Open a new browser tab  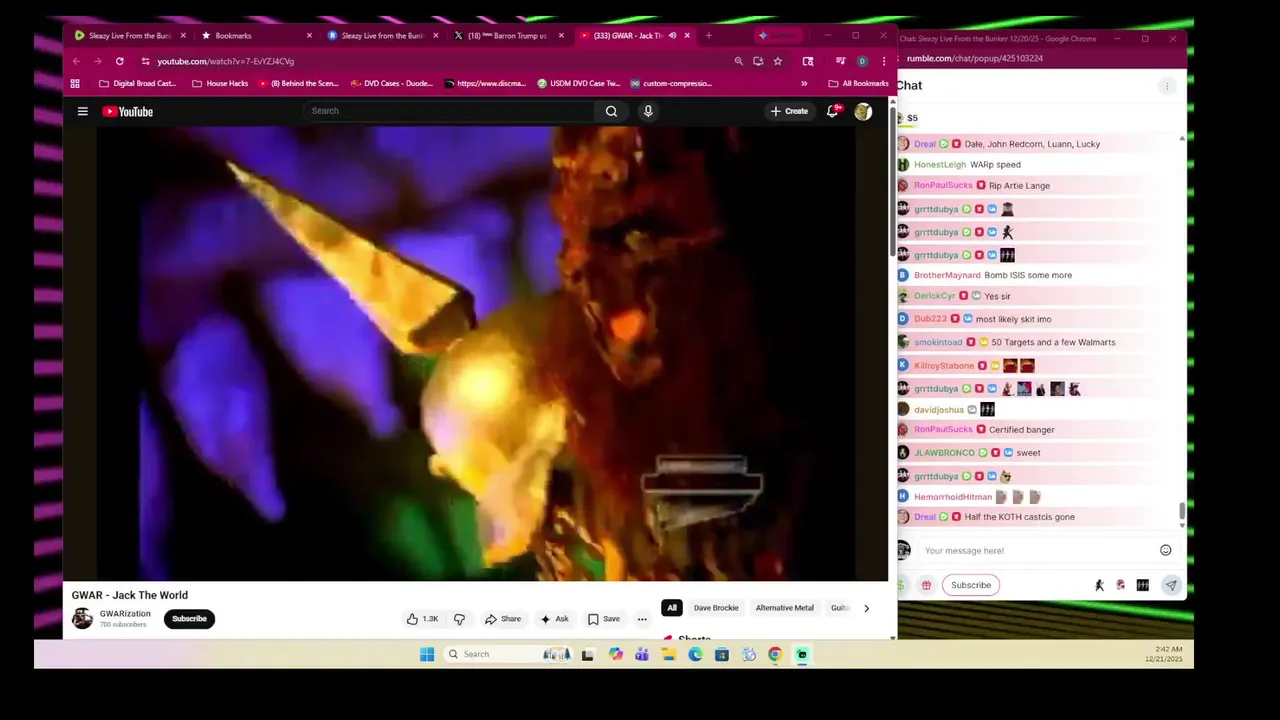point(709,36)
